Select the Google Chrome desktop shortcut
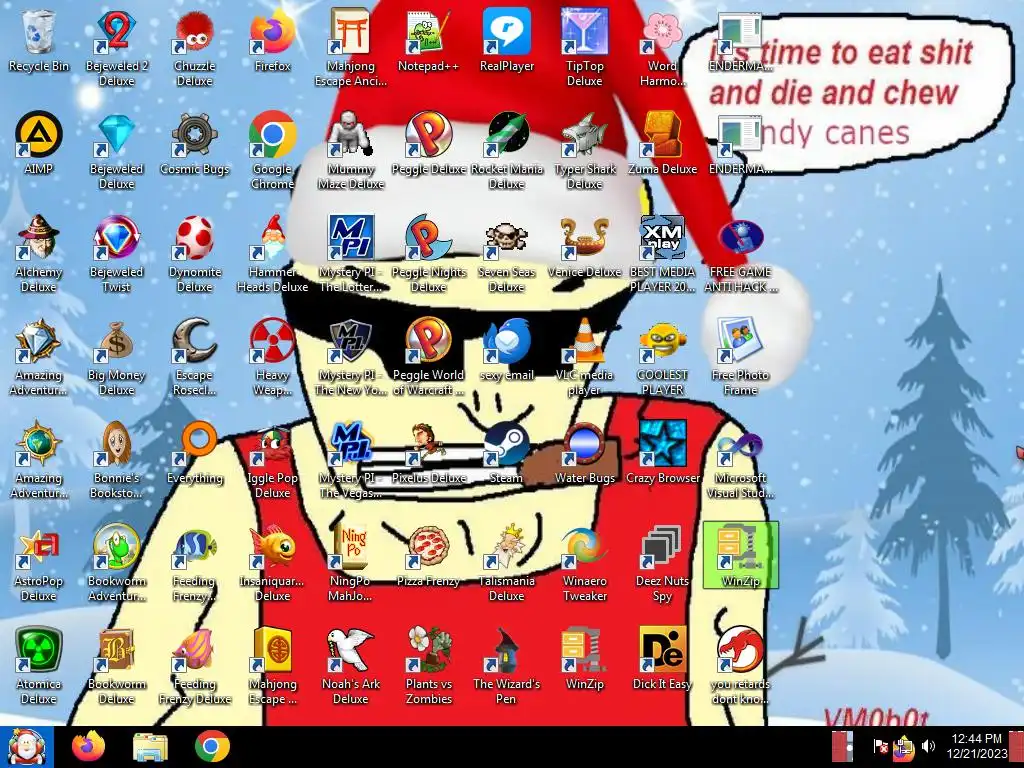Screen dimensions: 1024x768 pyautogui.click(x=273, y=151)
